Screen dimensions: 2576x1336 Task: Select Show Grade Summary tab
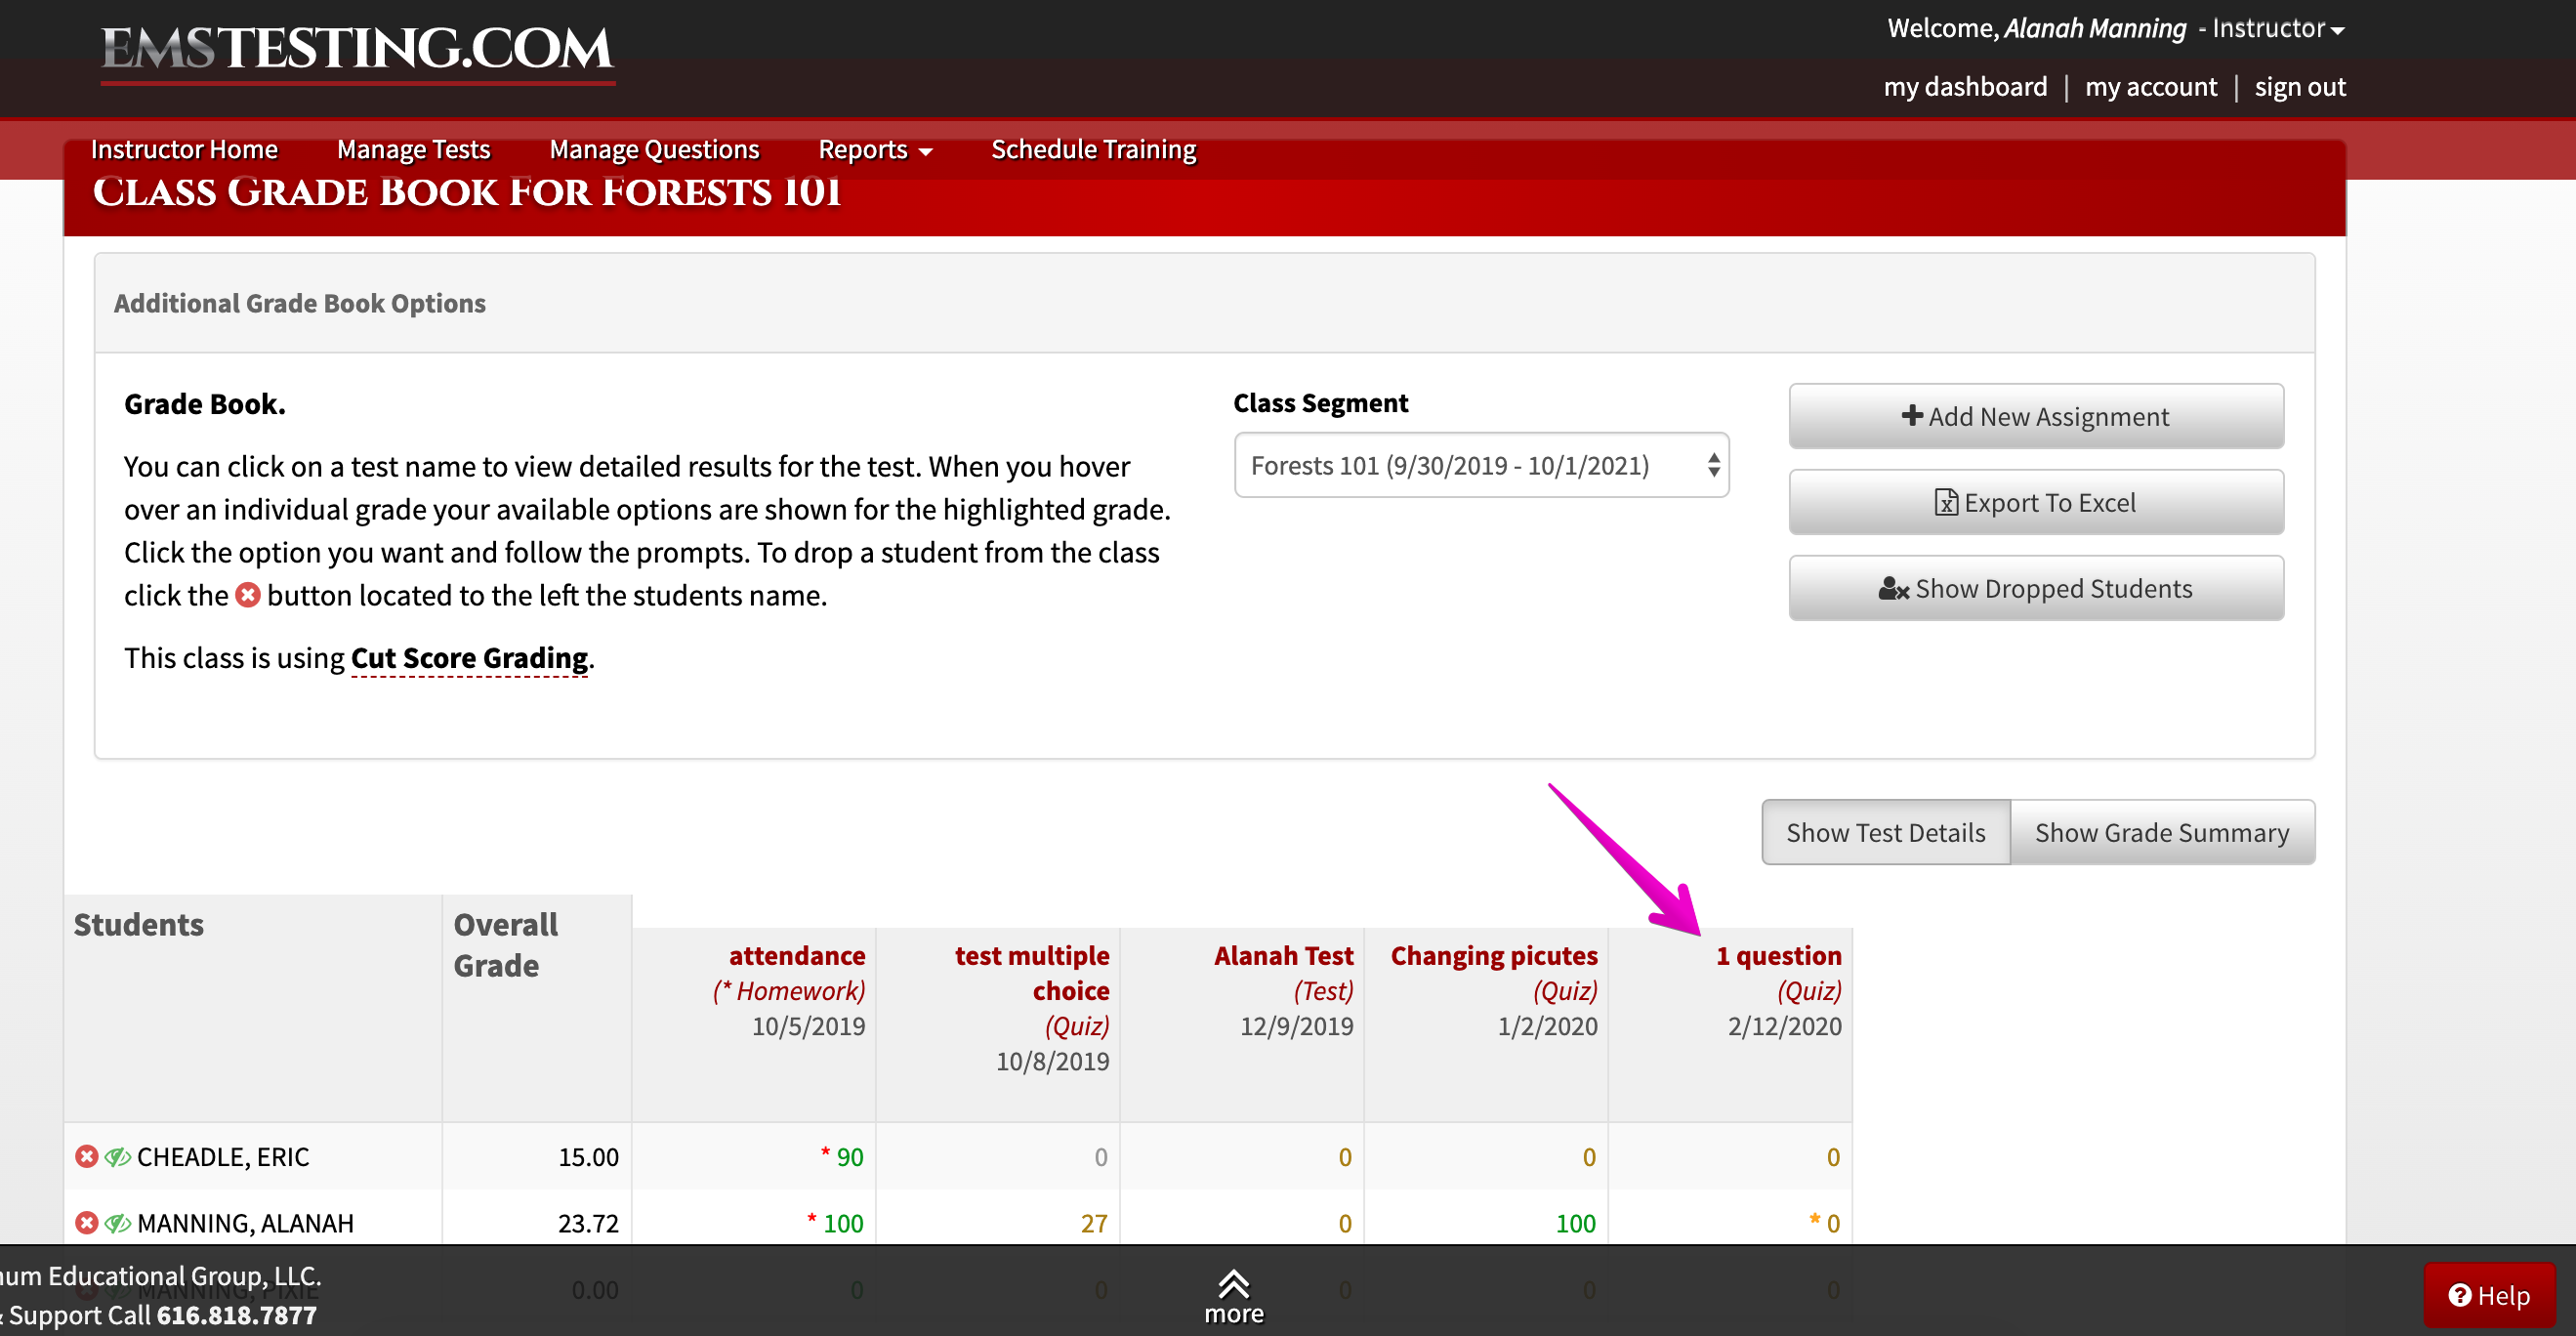2162,832
